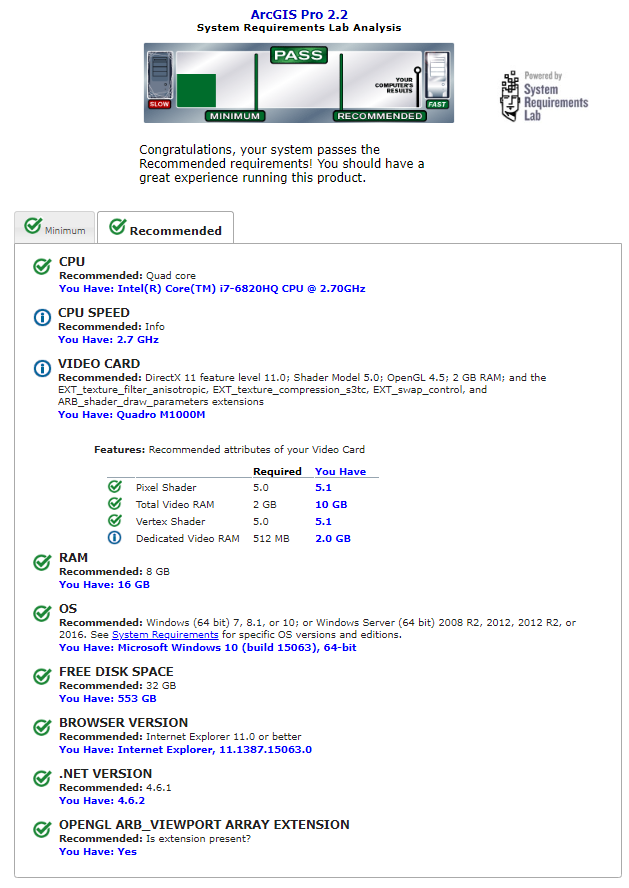Click the "System Requirements Lab Analysis" subtitle
629x888 pixels.
click(299, 28)
